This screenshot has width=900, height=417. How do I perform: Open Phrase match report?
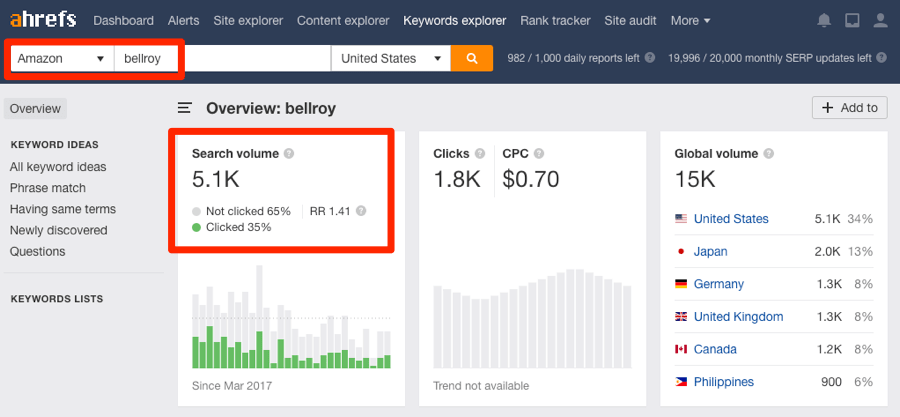point(48,188)
